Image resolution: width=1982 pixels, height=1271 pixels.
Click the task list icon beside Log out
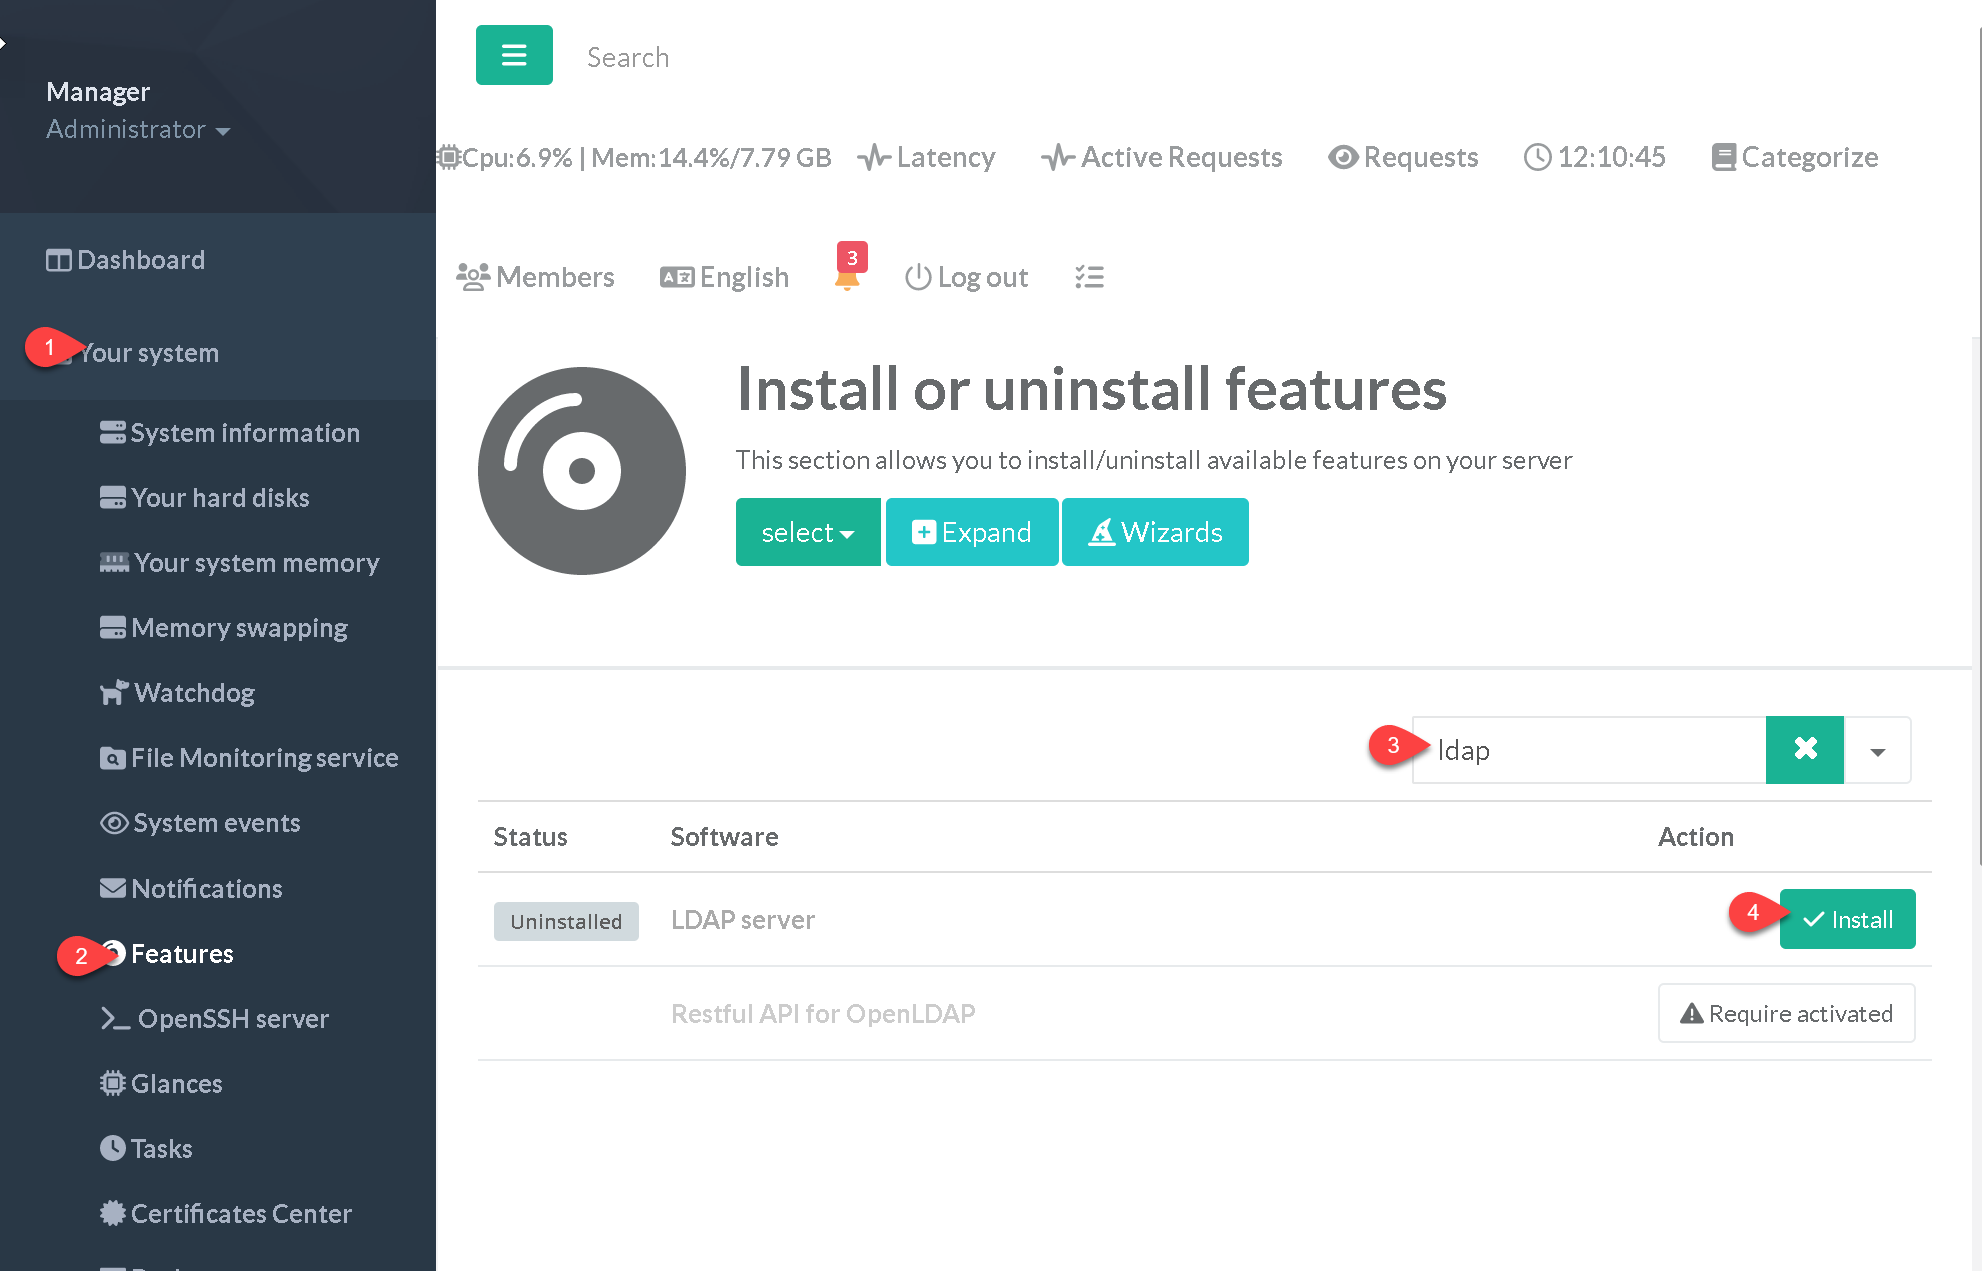(x=1089, y=277)
